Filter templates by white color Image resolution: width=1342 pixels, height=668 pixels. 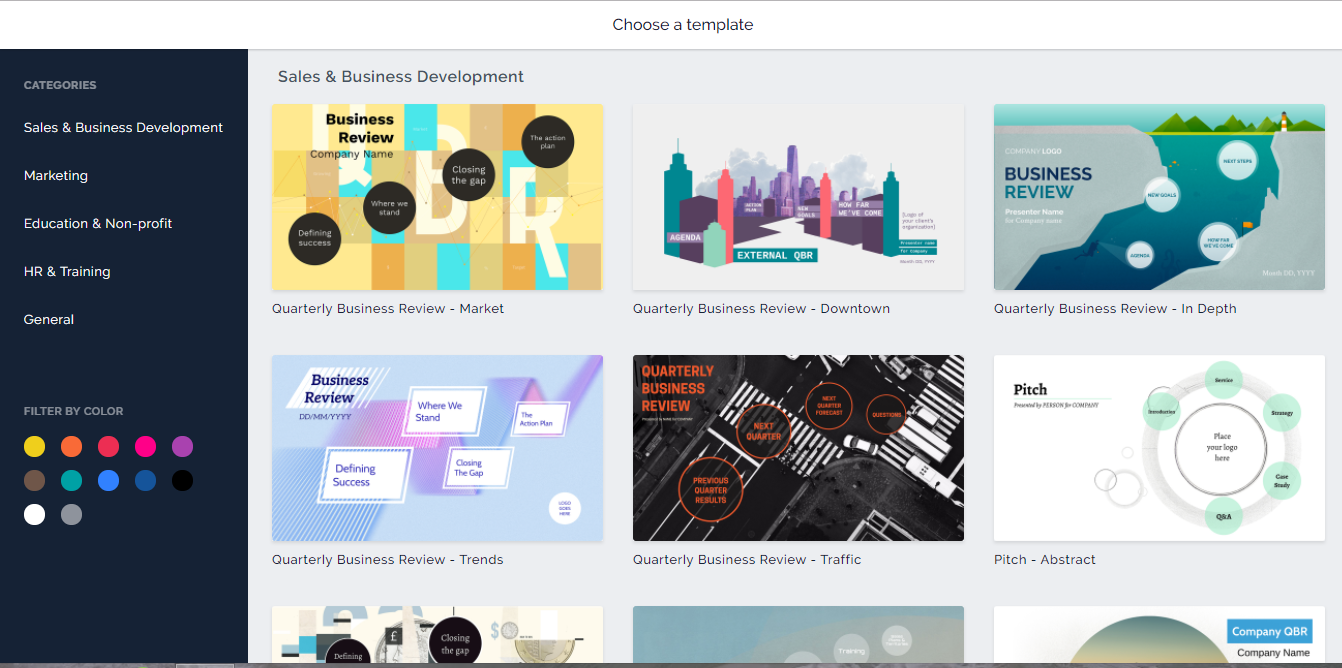point(35,514)
